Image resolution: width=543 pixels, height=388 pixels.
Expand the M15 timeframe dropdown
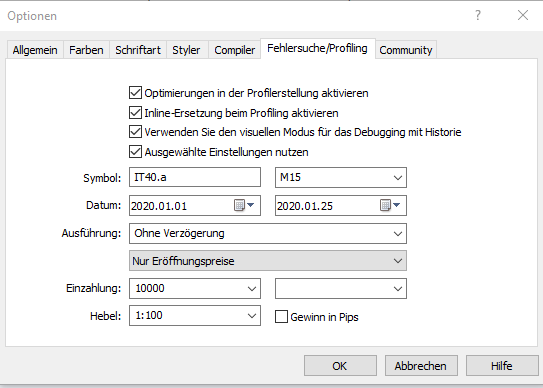point(341,177)
